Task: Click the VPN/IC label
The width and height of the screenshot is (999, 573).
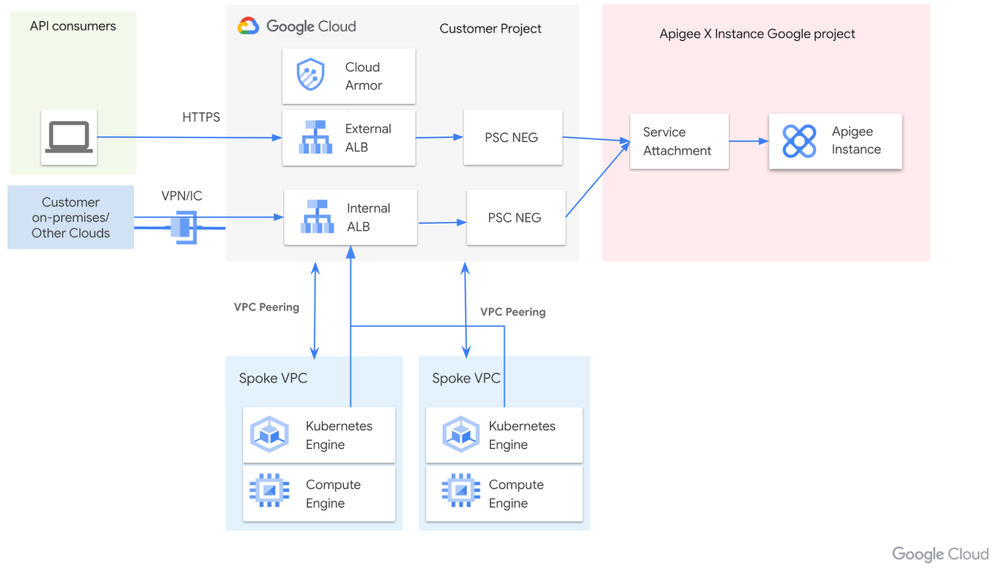Action: pyautogui.click(x=182, y=196)
